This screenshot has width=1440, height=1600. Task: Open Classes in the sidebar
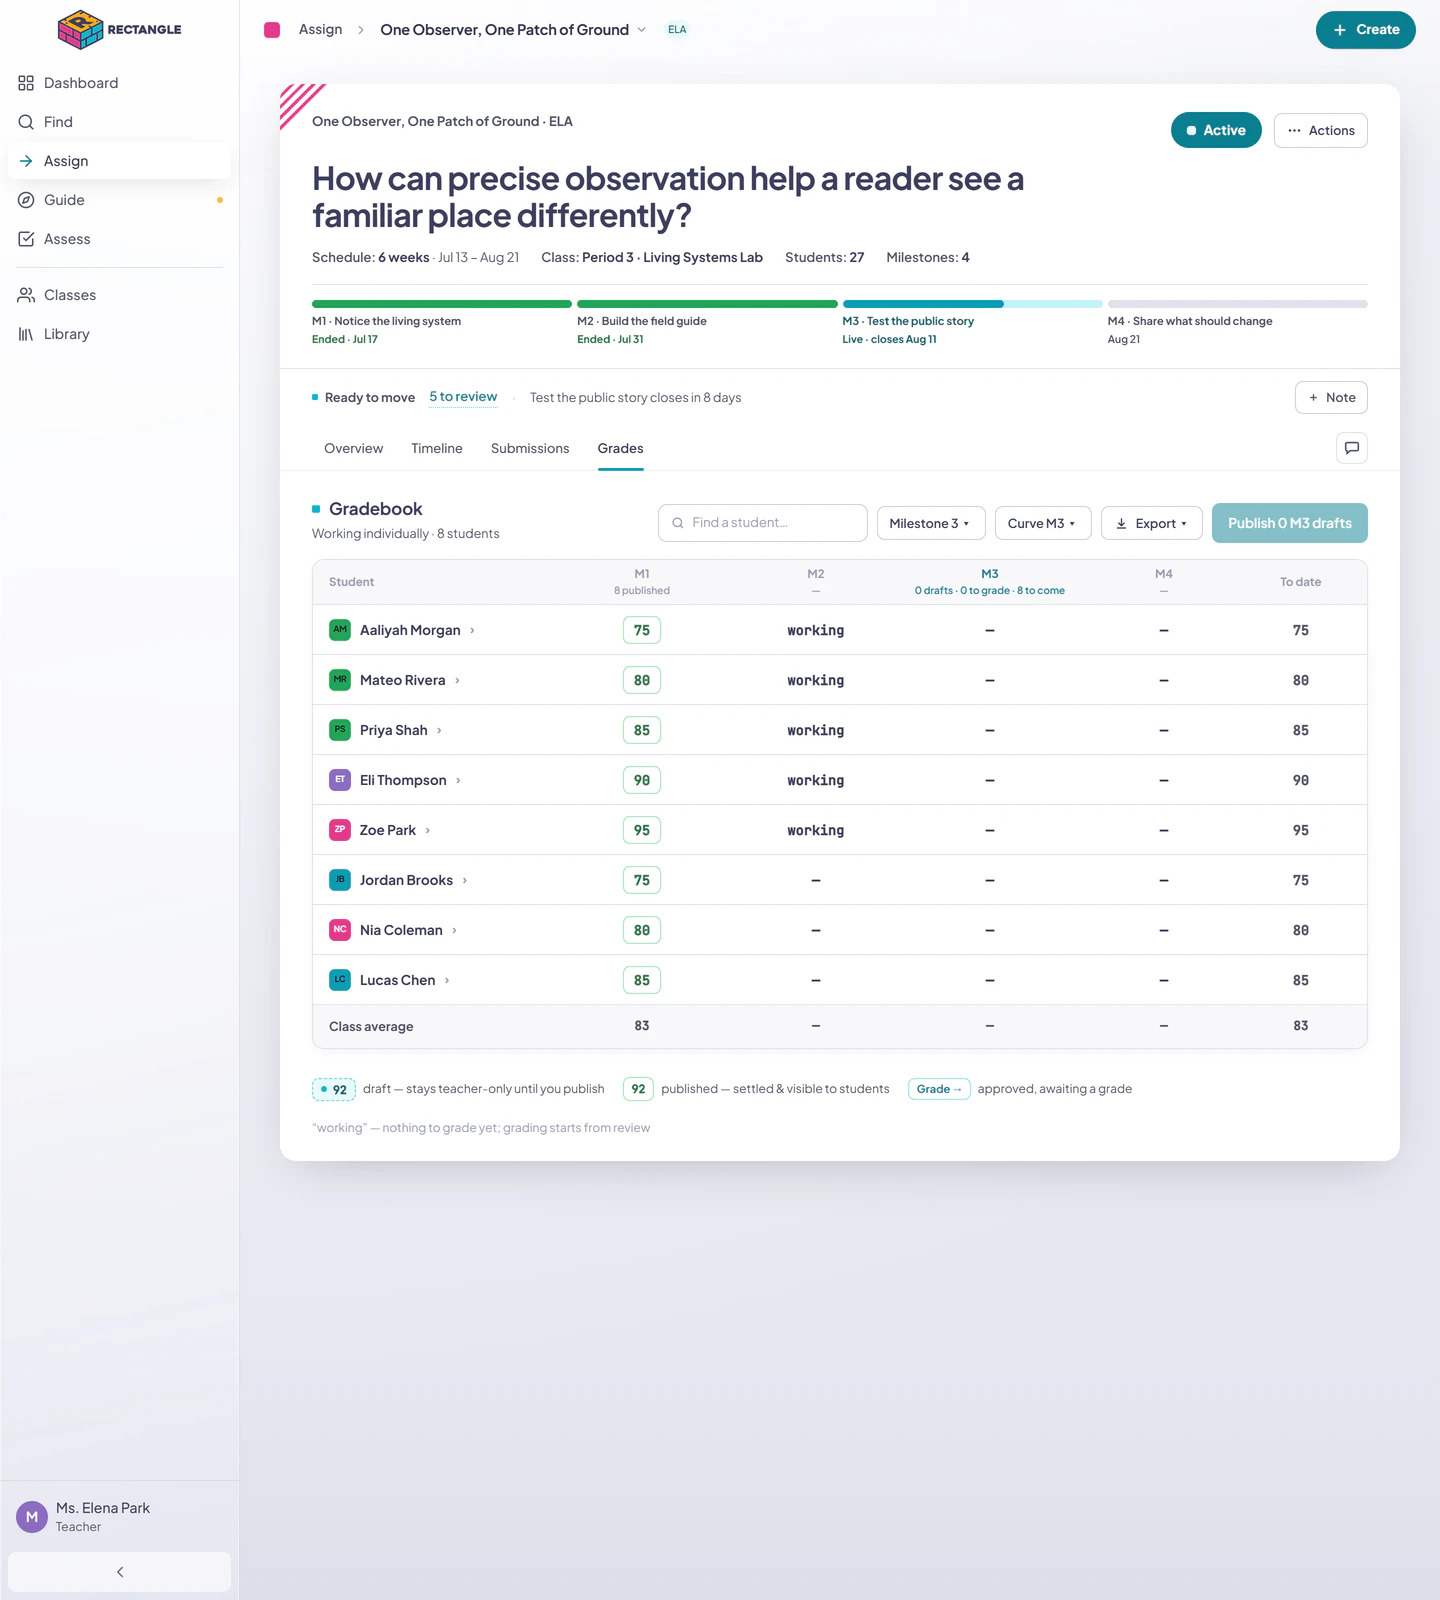(x=119, y=295)
